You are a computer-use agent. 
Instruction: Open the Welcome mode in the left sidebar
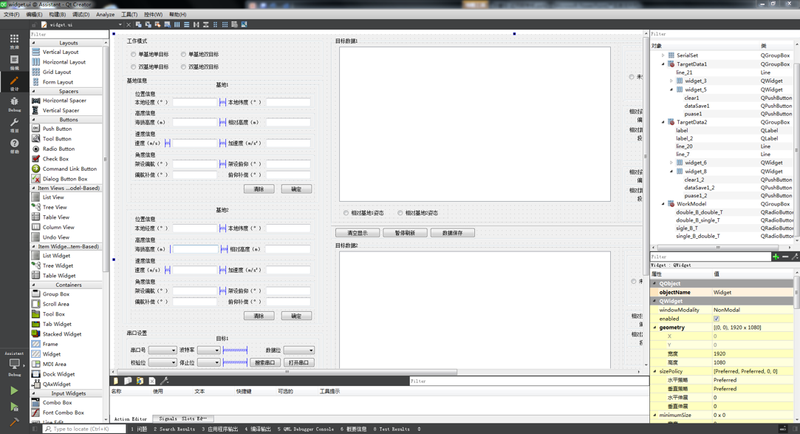(x=14, y=40)
